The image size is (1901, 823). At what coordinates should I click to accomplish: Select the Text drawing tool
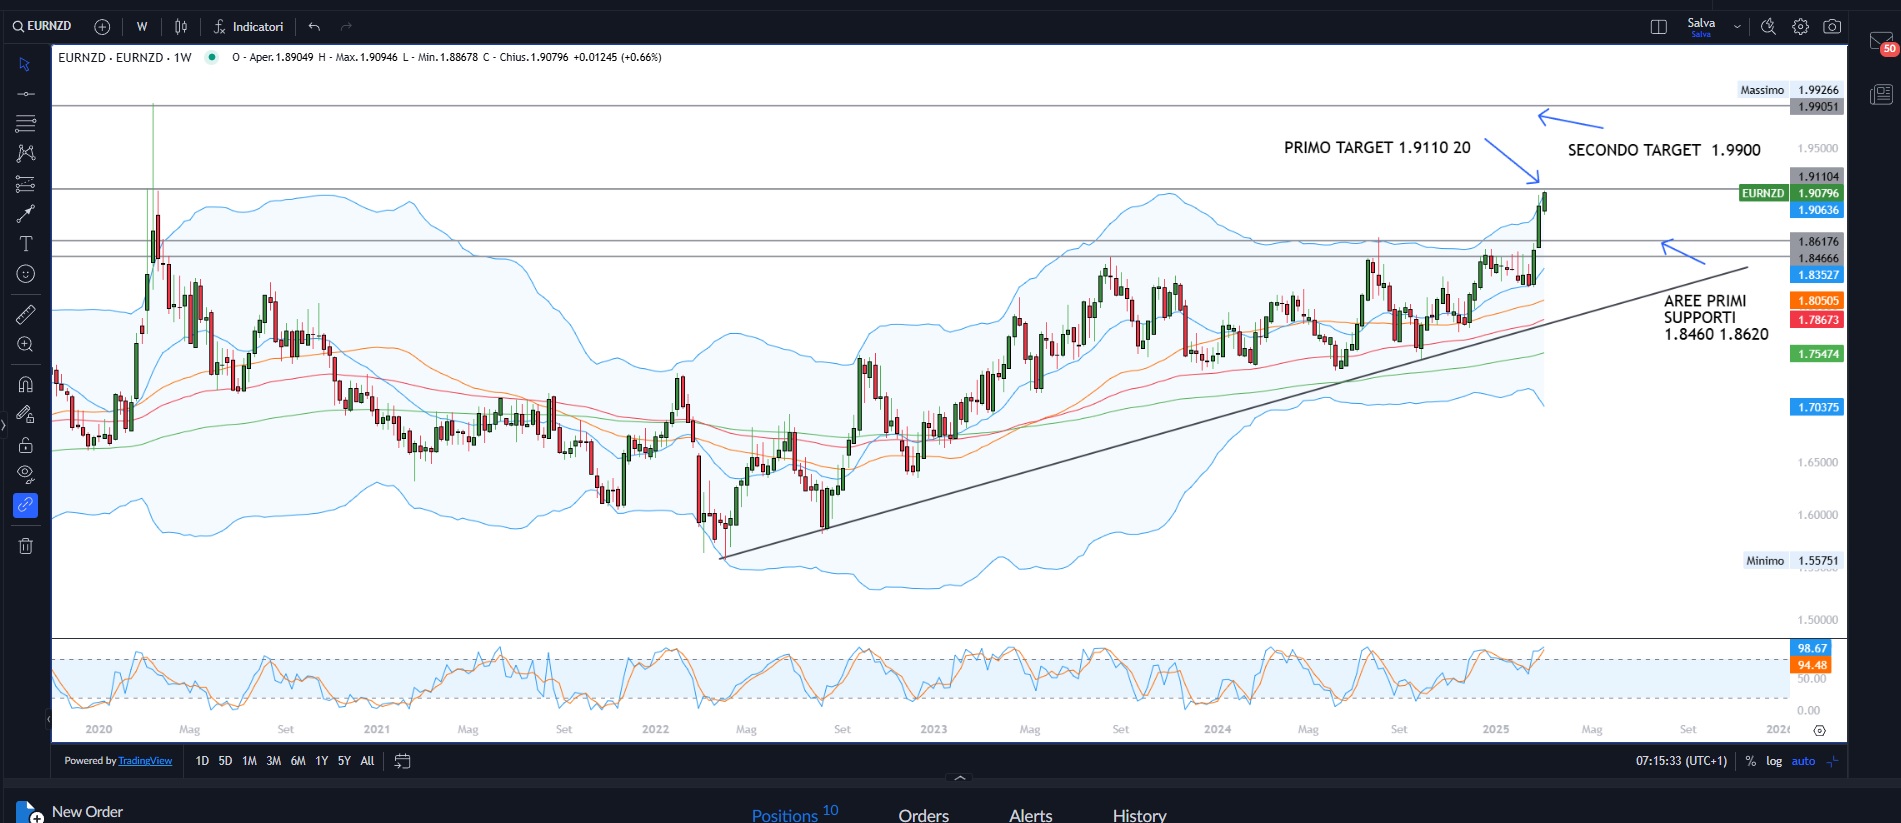tap(26, 244)
